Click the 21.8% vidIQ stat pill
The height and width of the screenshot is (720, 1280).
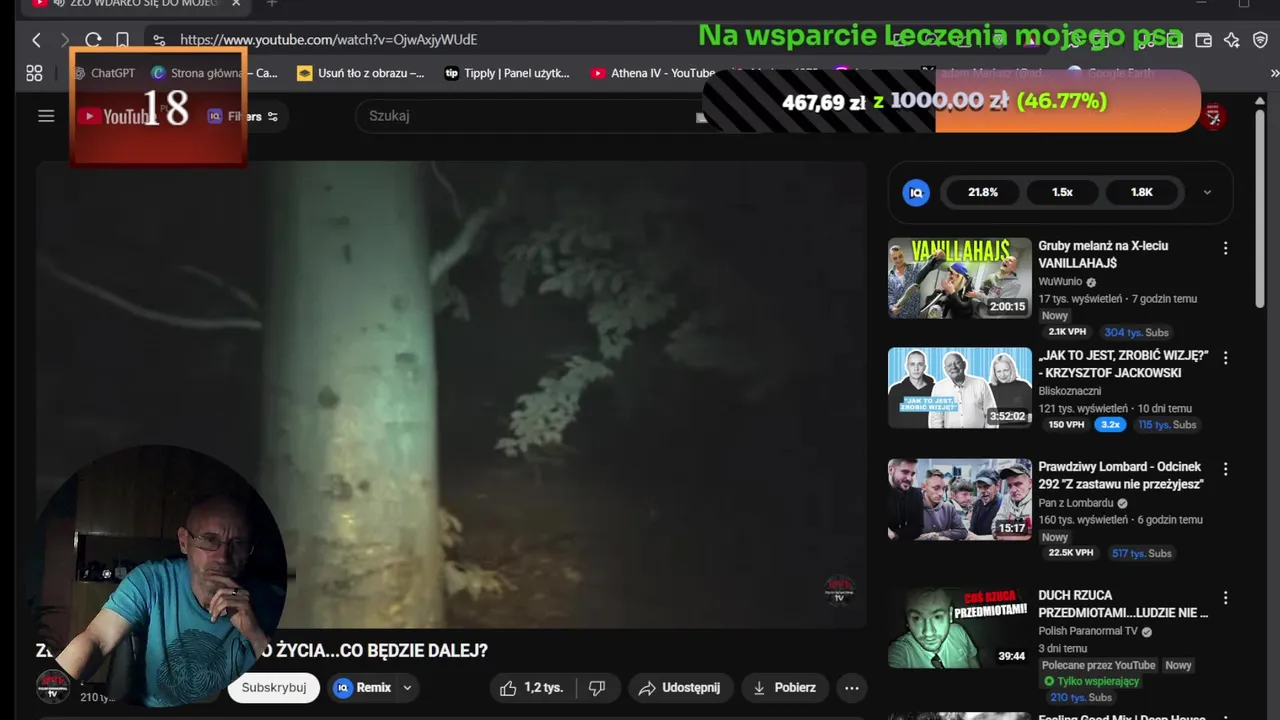[983, 192]
